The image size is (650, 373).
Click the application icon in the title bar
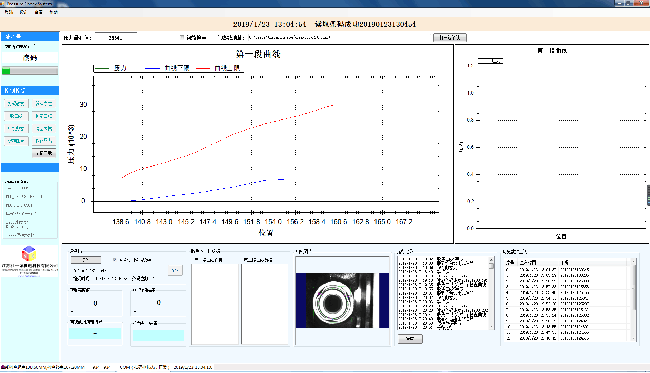[2, 3]
